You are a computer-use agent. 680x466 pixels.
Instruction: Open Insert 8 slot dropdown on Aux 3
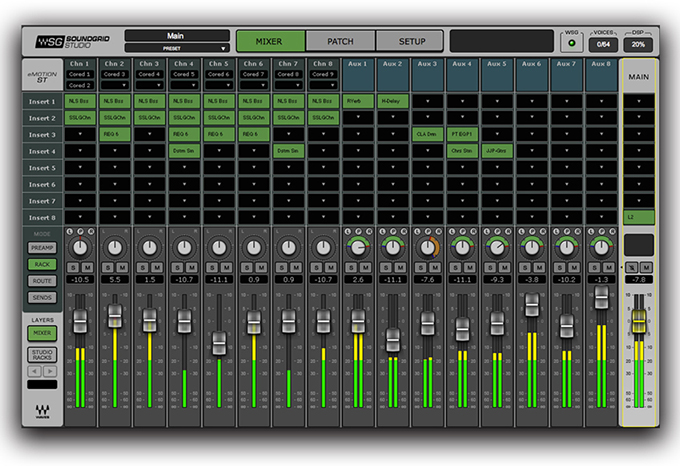[428, 217]
